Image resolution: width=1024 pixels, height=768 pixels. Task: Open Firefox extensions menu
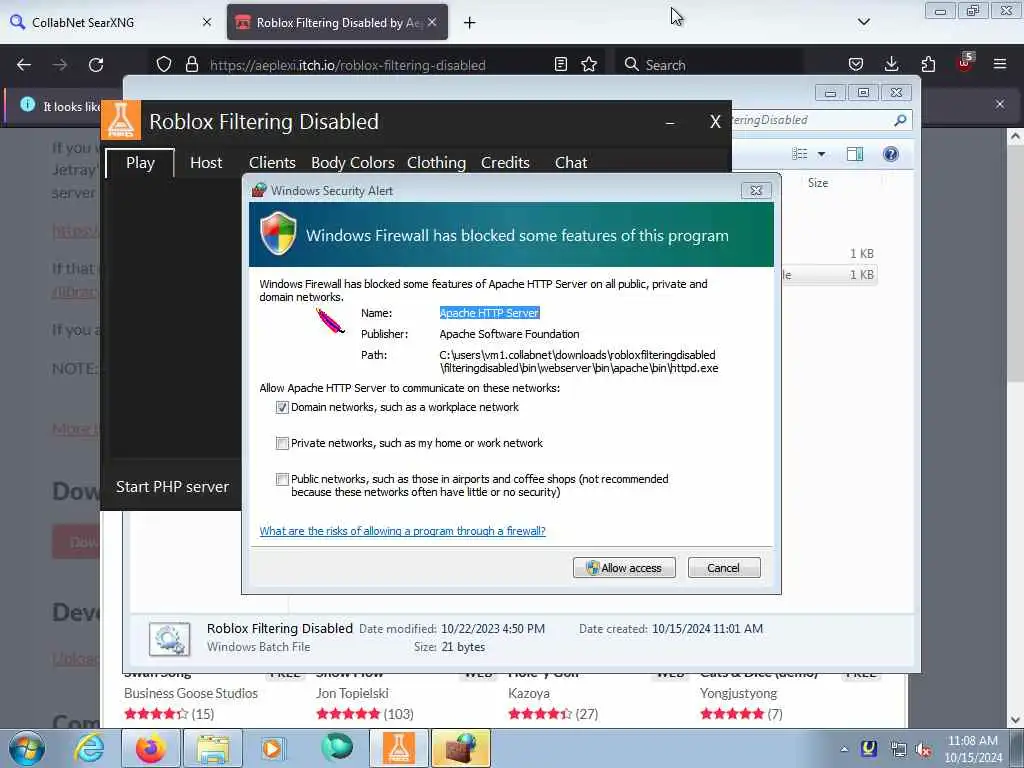928,65
